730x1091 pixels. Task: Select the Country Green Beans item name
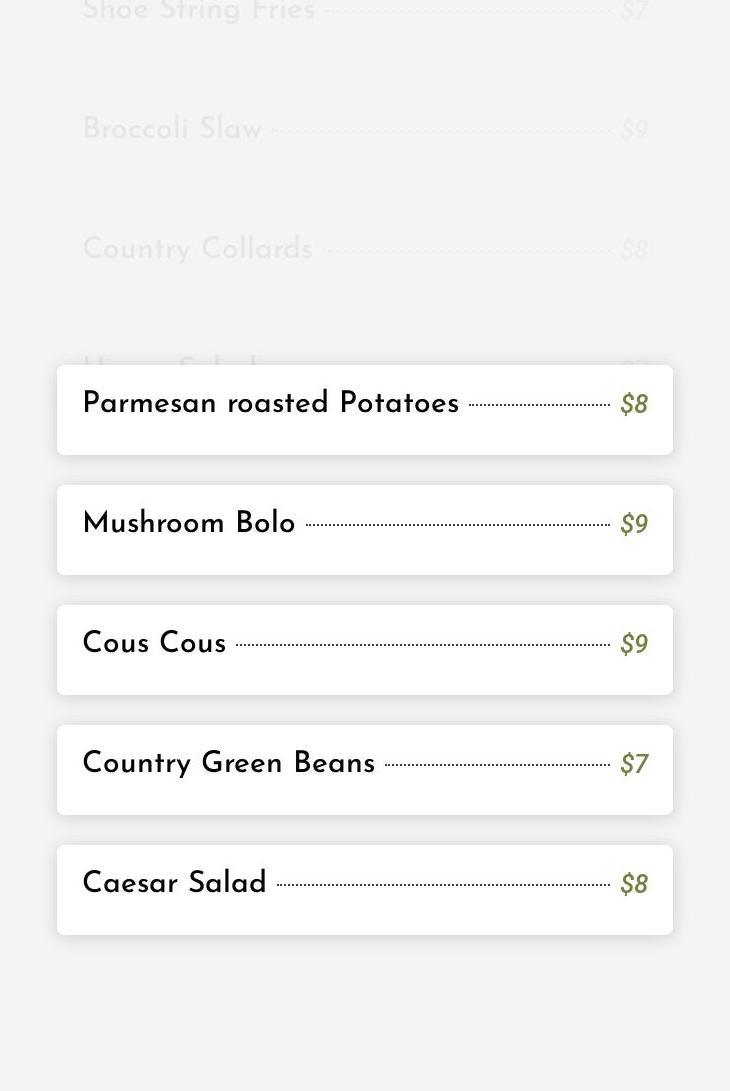[228, 763]
